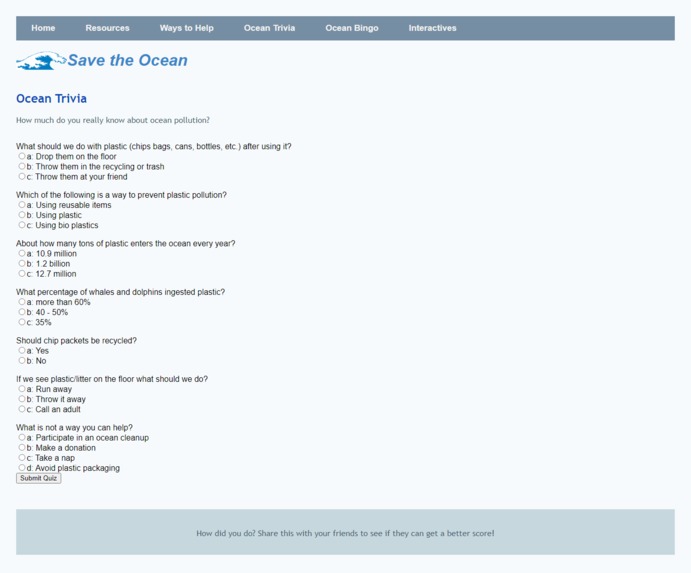Click the 'tons of plastic enters the ocean' question
The width and height of the screenshot is (691, 573).
(x=126, y=243)
